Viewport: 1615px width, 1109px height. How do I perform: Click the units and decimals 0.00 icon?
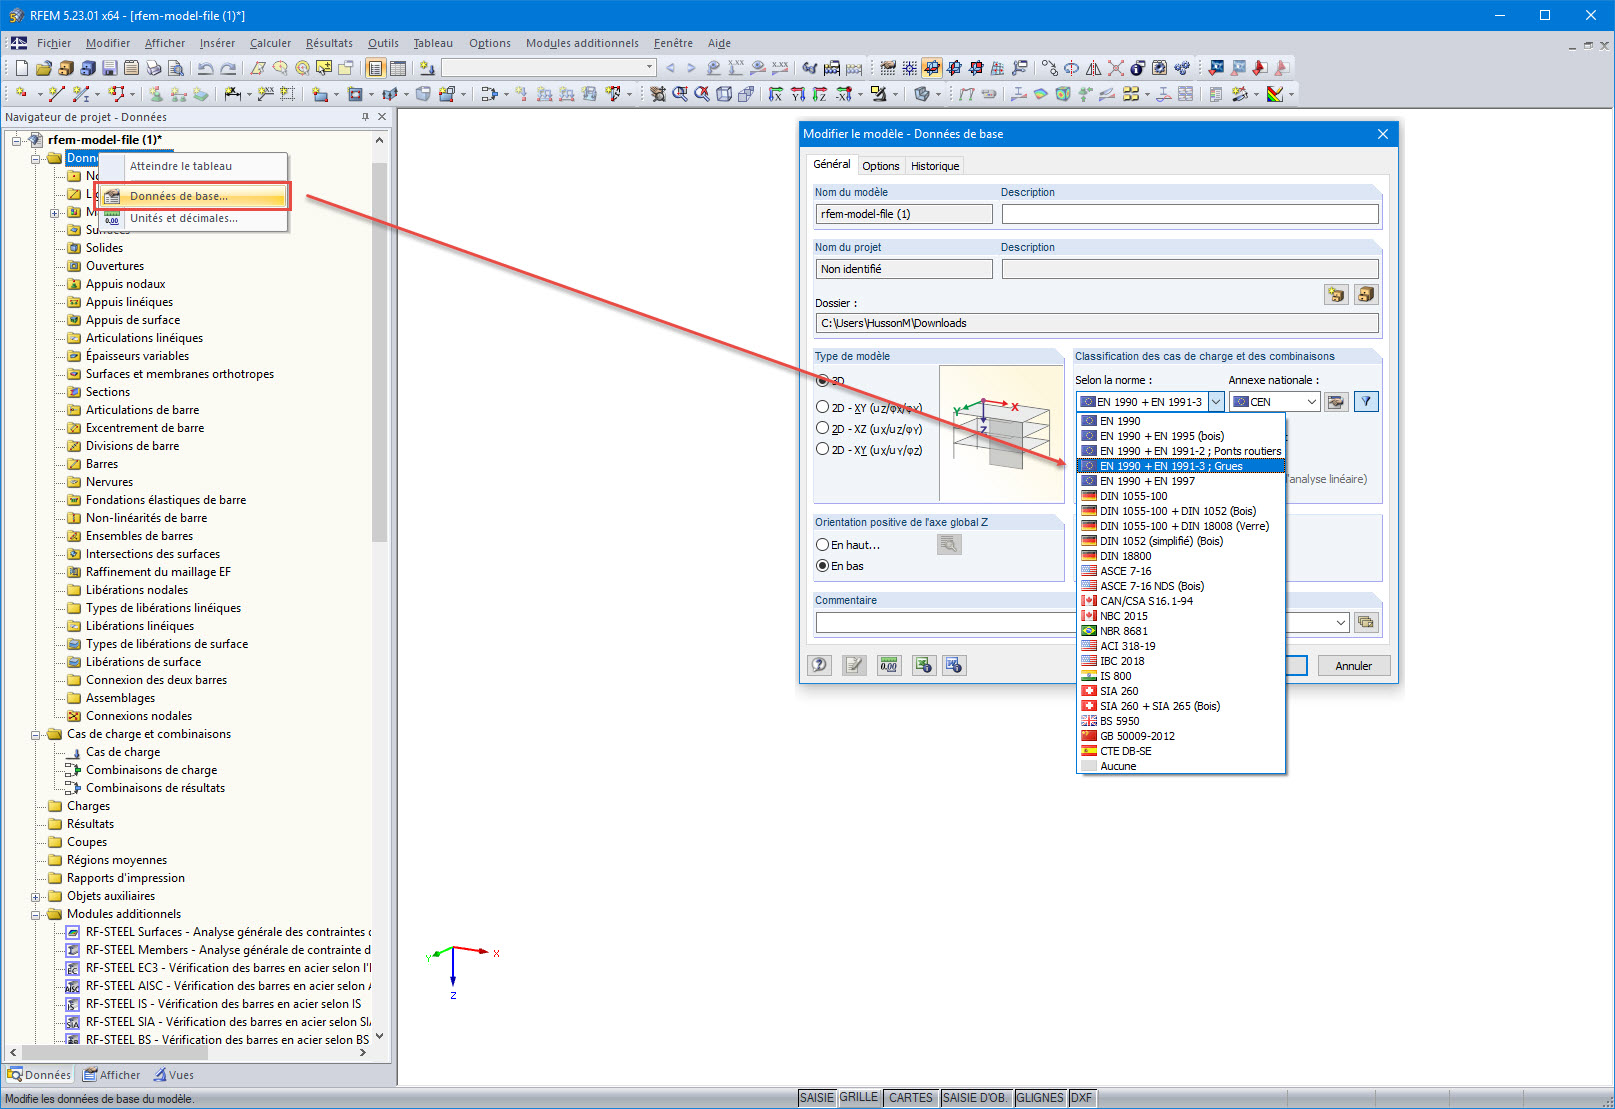[x=888, y=665]
